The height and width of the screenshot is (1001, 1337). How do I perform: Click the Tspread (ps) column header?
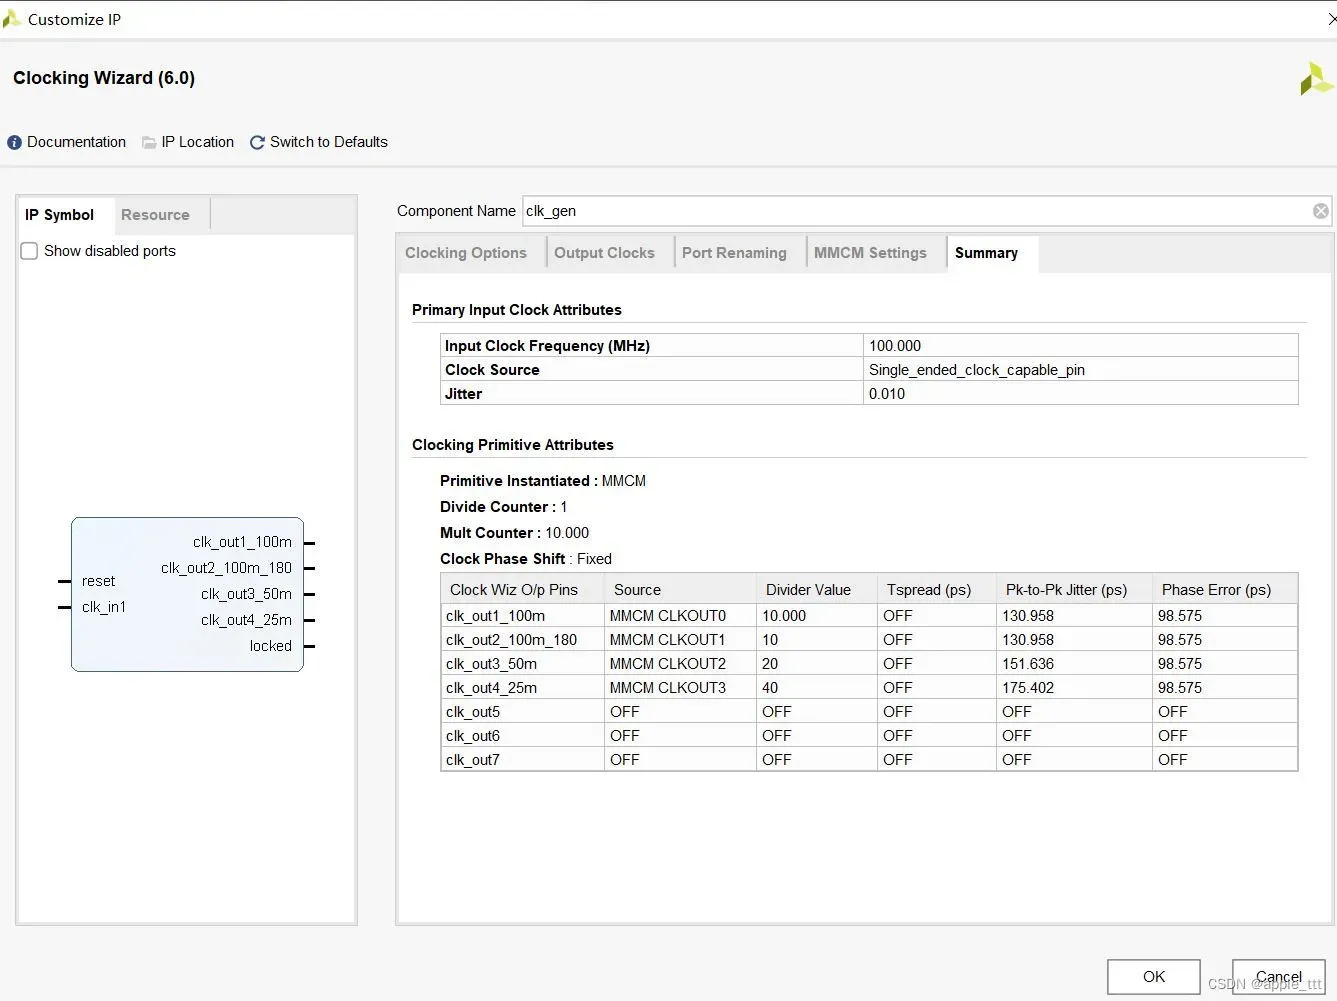(x=937, y=589)
